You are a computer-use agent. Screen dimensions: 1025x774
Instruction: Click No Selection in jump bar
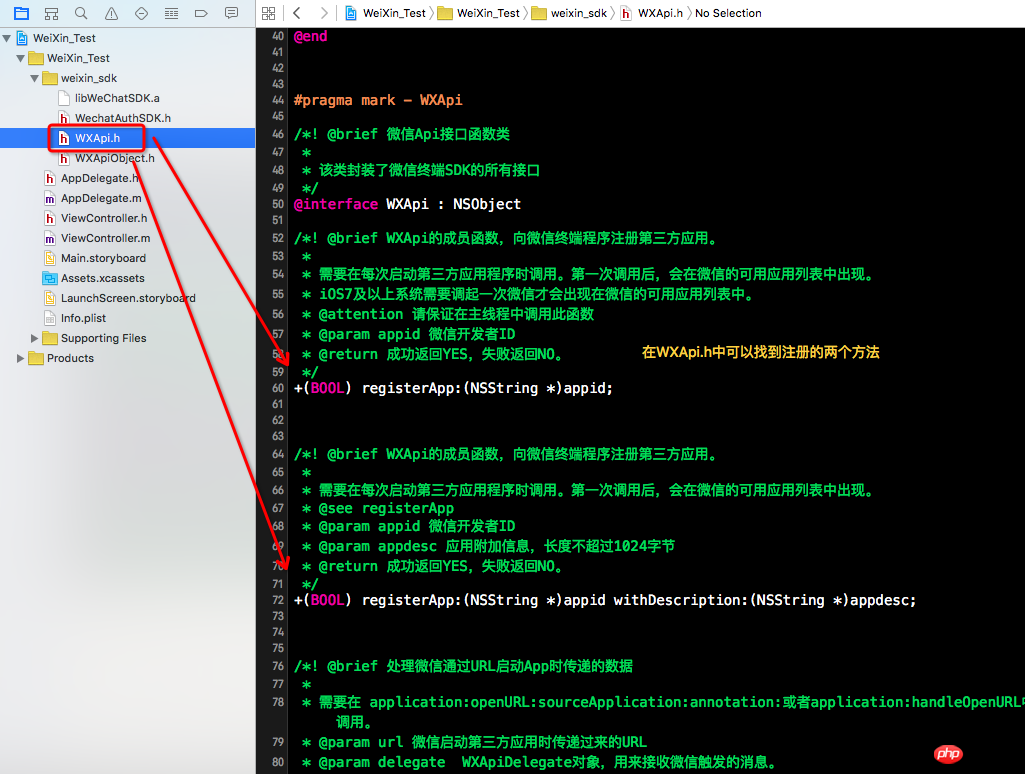(728, 13)
